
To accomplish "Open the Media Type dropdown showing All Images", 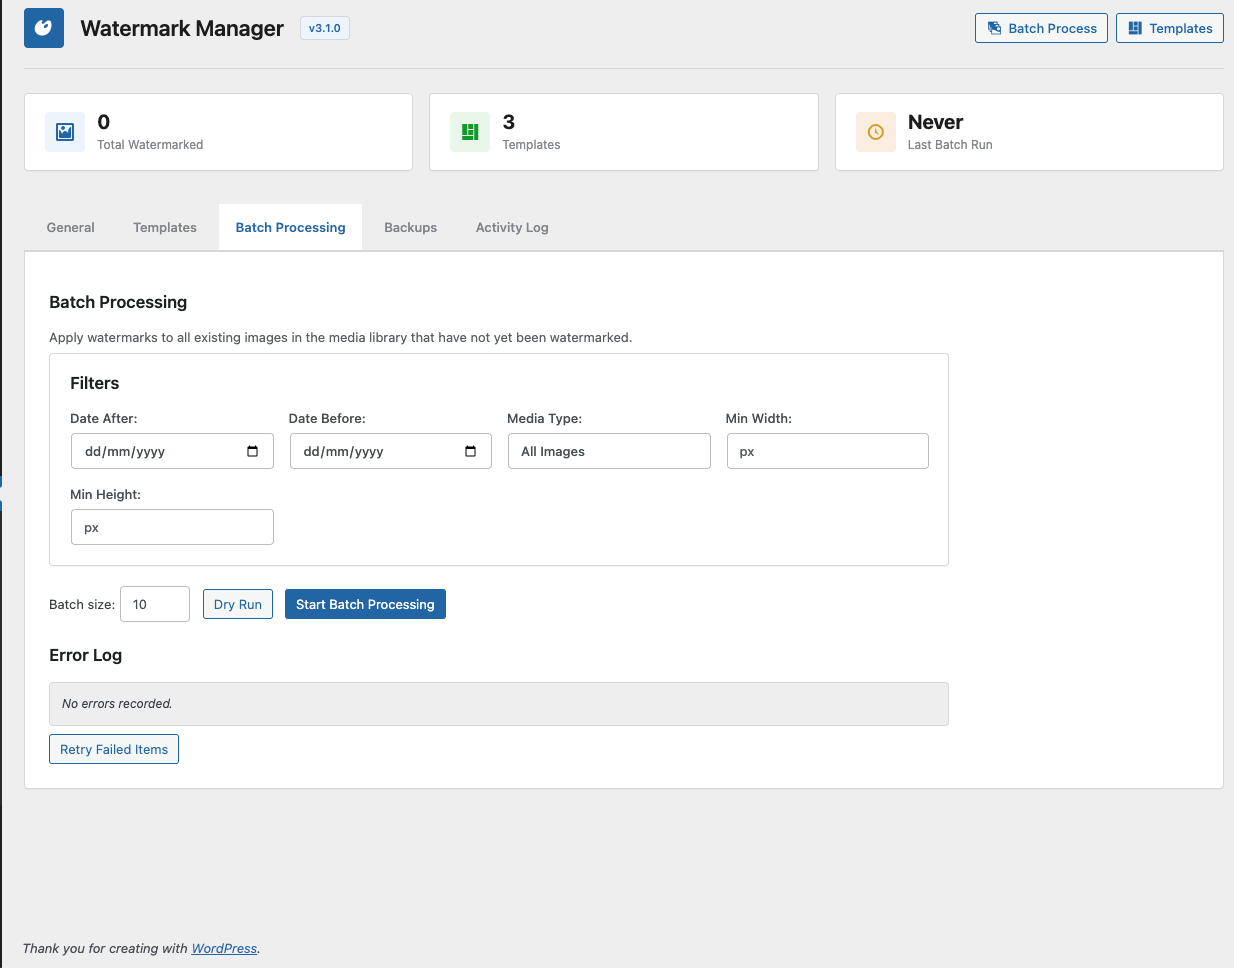I will (x=608, y=451).
